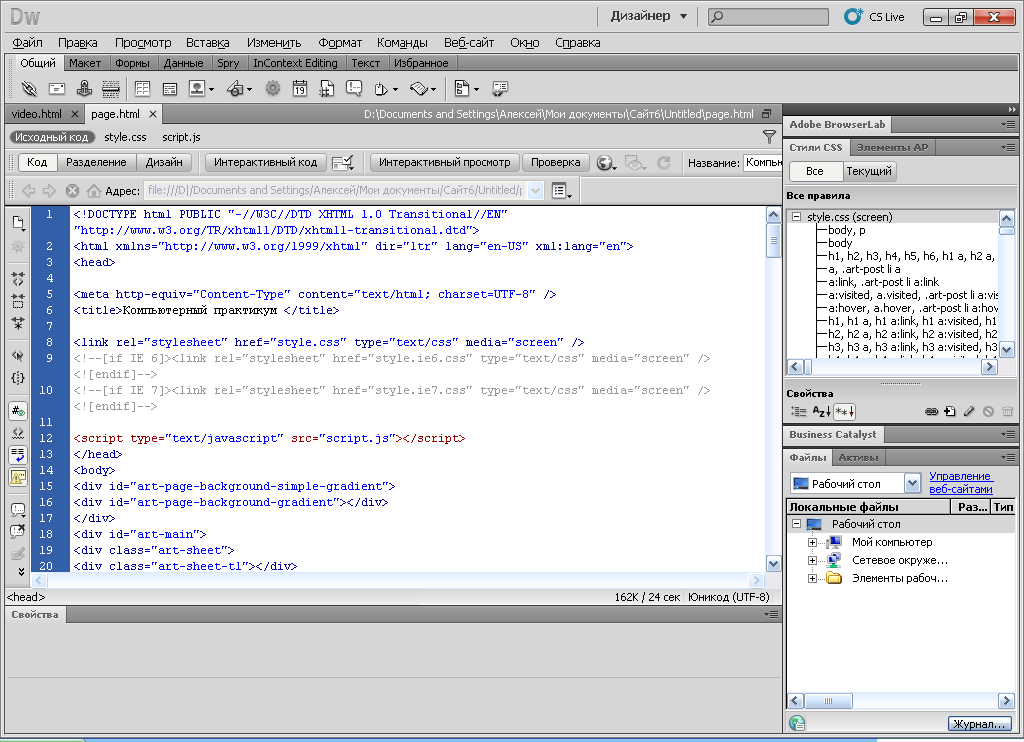The width and height of the screenshot is (1024, 742).
Task: Open the Веб-сайт menu
Action: pos(469,42)
